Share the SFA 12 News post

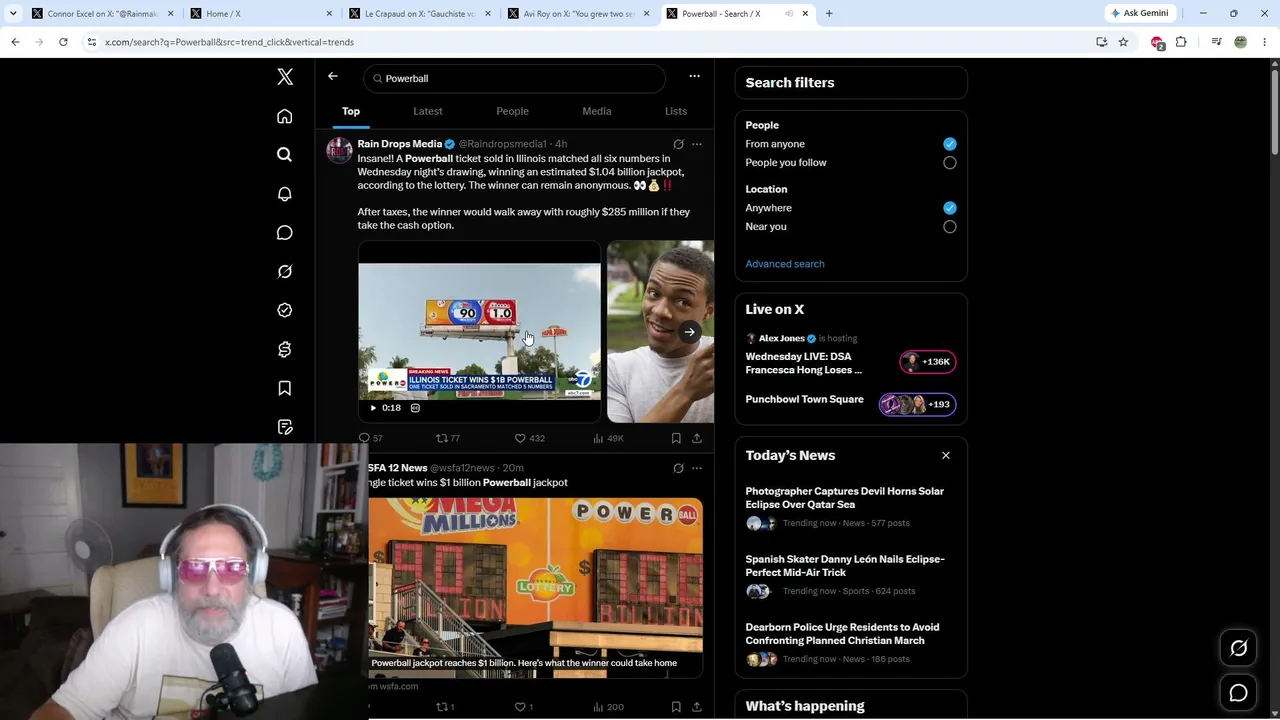[x=697, y=707]
